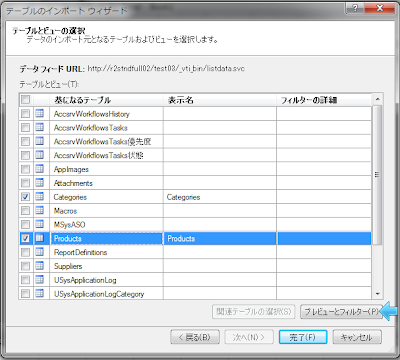Click table icon for ReportDefinitions row
Image resolution: width=400 pixels, height=360 pixels.
[40, 252]
